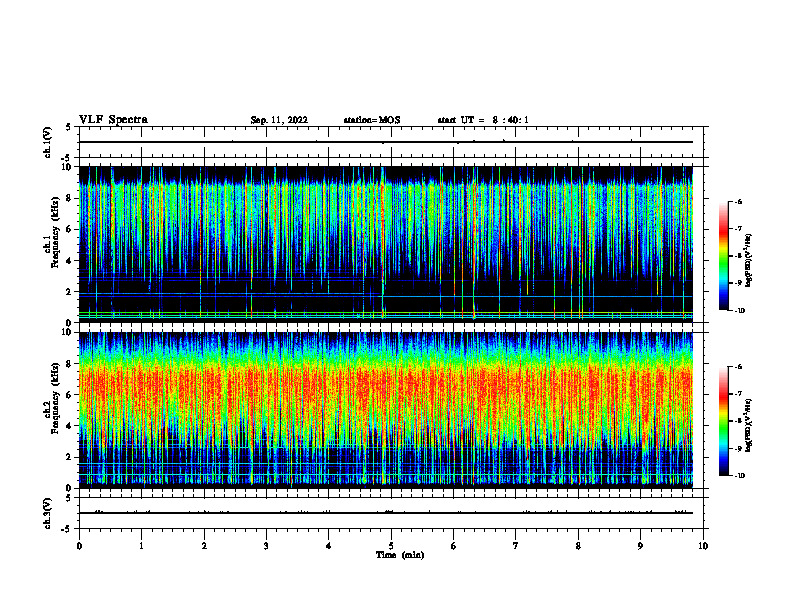Select the ch.1 color bar "log(PSD)" units label

tap(750, 261)
